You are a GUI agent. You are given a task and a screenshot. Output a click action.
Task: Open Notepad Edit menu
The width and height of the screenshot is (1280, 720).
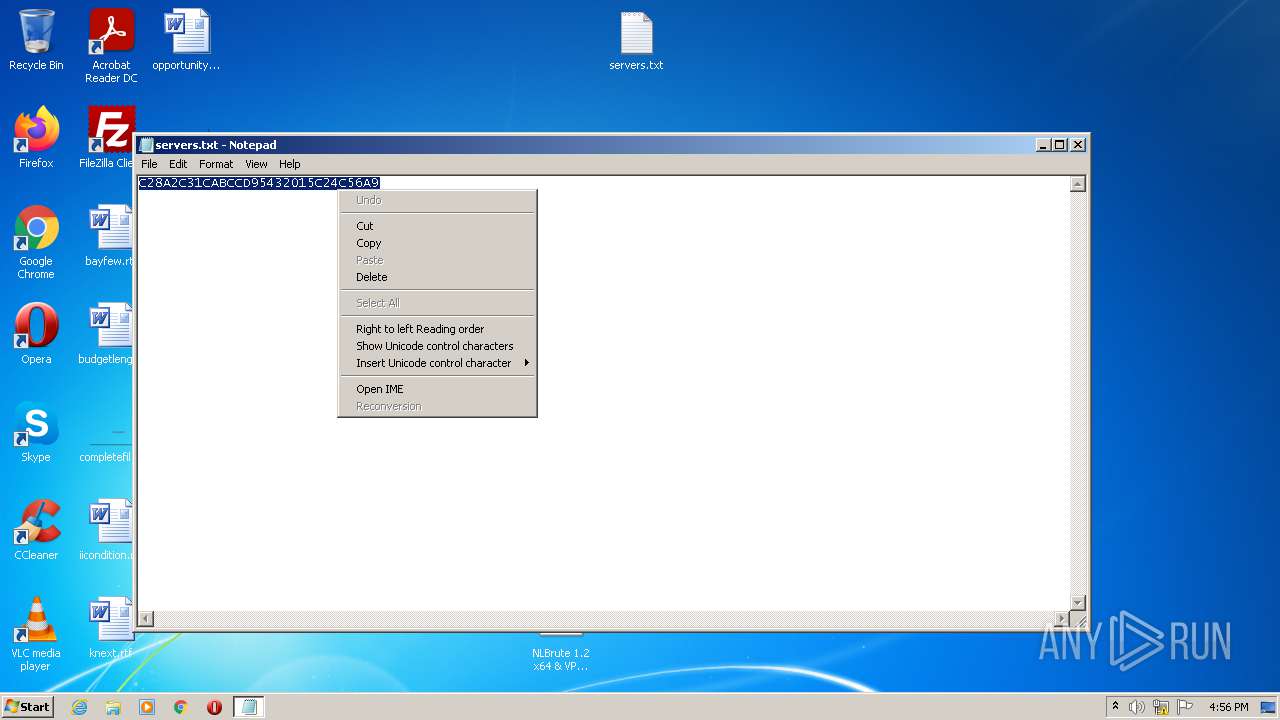click(x=178, y=164)
